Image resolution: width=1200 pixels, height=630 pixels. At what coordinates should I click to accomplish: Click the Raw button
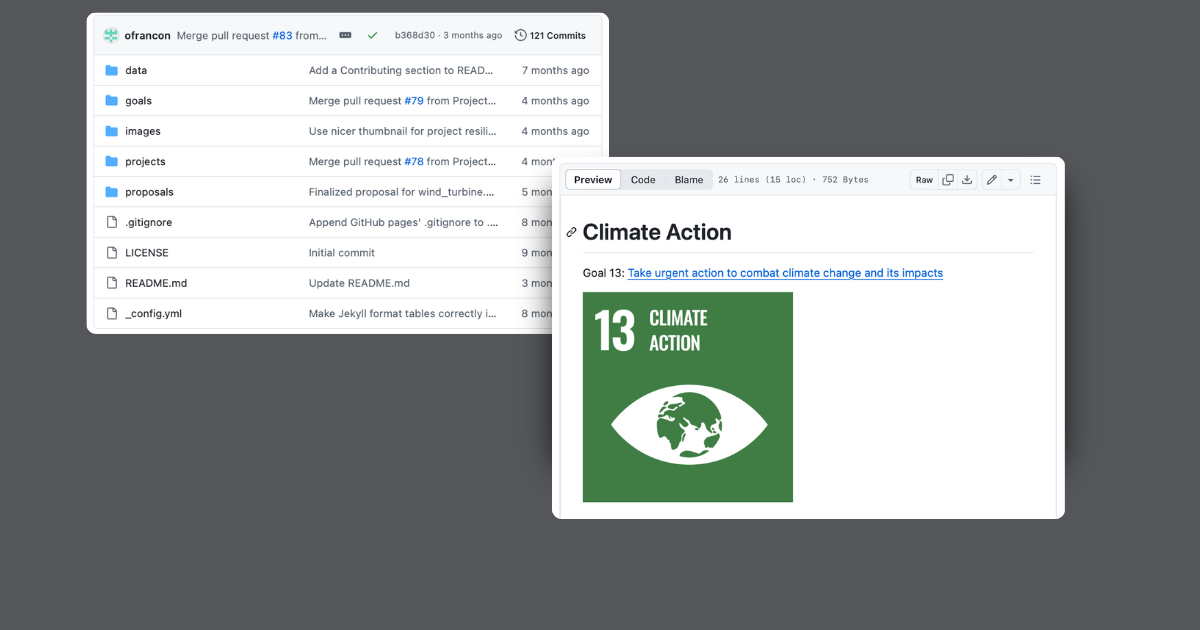(924, 180)
